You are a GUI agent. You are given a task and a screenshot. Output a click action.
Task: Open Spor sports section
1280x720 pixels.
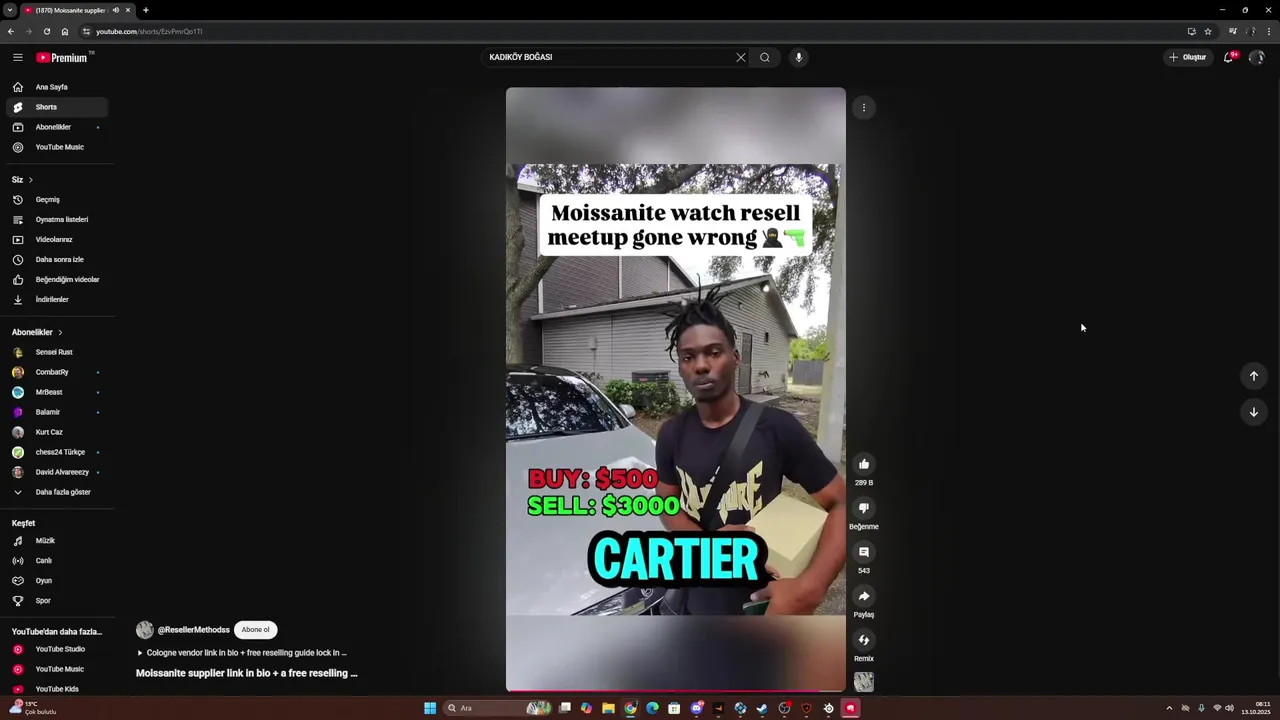pyautogui.click(x=56, y=601)
